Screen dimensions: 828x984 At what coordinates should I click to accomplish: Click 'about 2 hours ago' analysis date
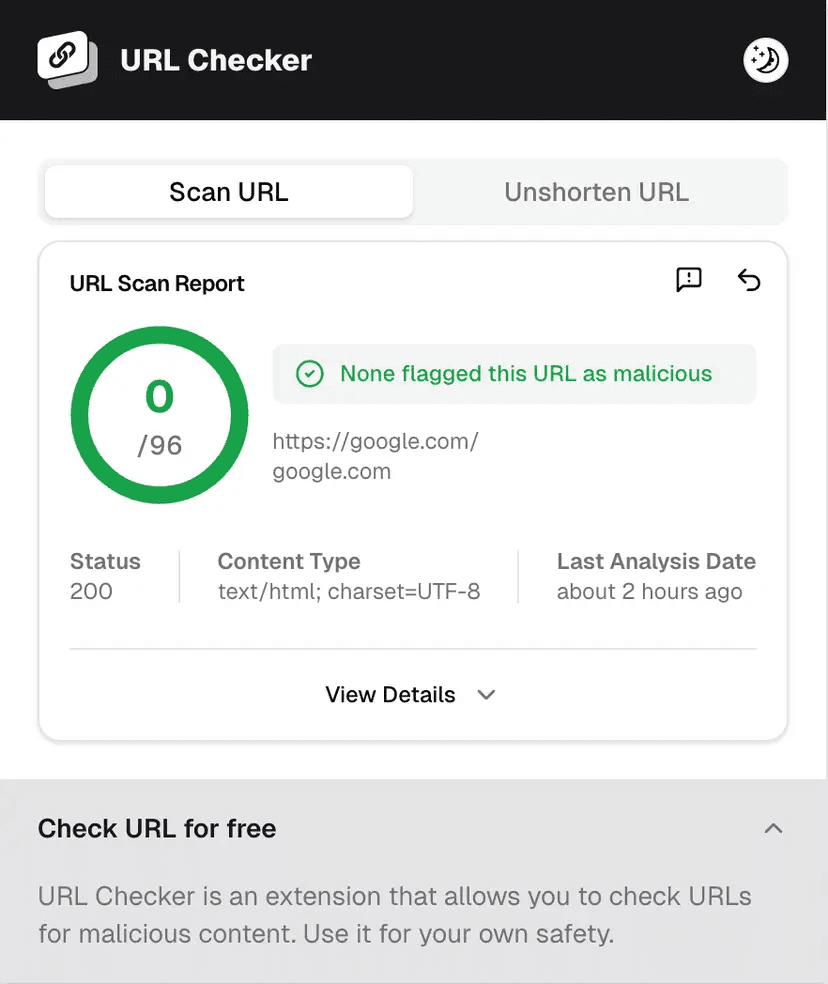650,591
